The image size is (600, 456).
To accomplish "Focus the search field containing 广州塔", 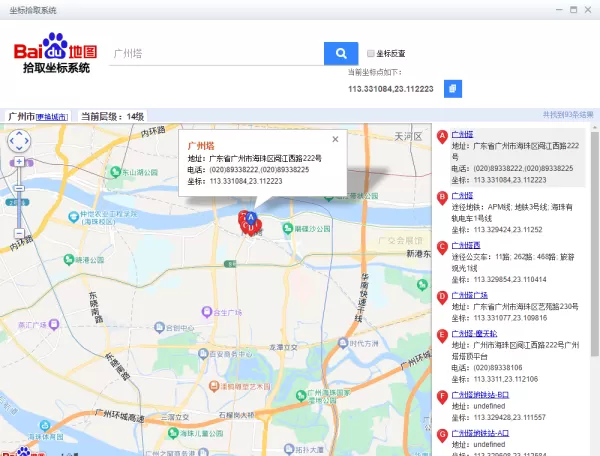I will [x=217, y=54].
